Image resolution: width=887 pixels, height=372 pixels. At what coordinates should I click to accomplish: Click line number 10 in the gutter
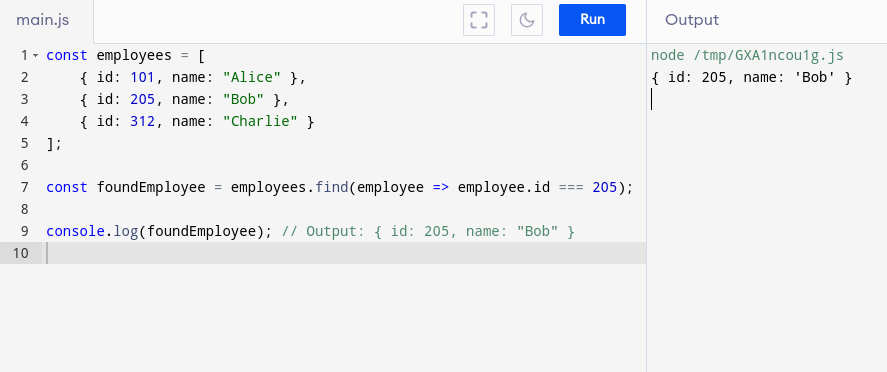[x=20, y=253]
